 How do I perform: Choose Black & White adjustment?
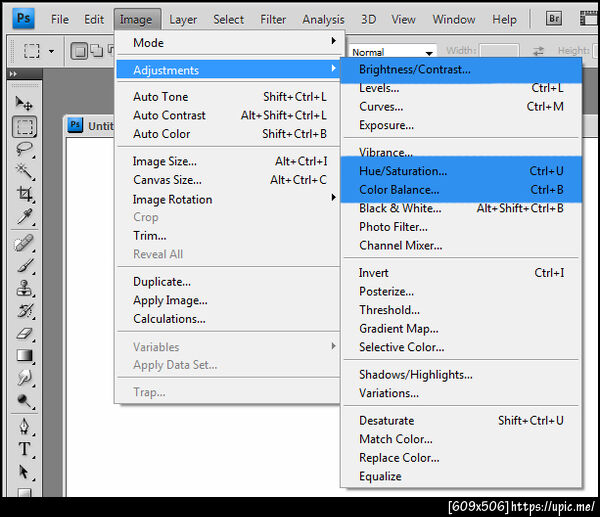click(461, 208)
